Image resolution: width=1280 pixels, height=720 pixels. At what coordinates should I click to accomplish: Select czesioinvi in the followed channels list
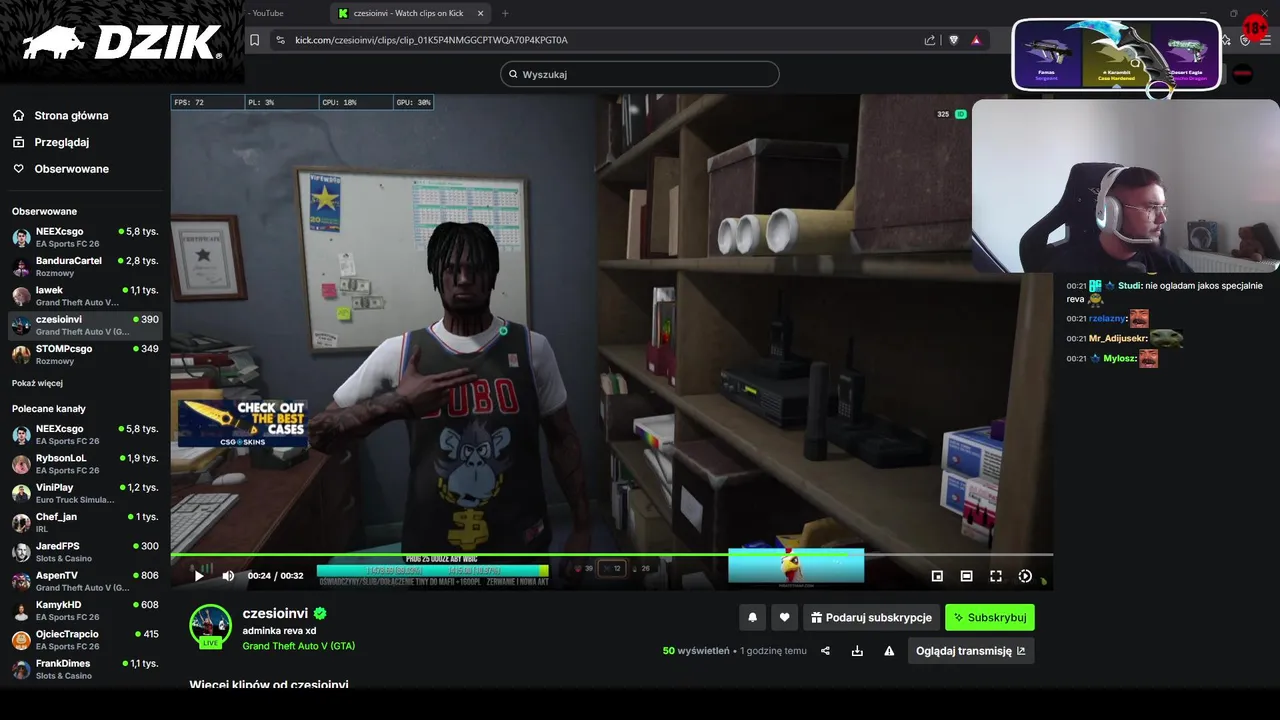click(x=85, y=325)
